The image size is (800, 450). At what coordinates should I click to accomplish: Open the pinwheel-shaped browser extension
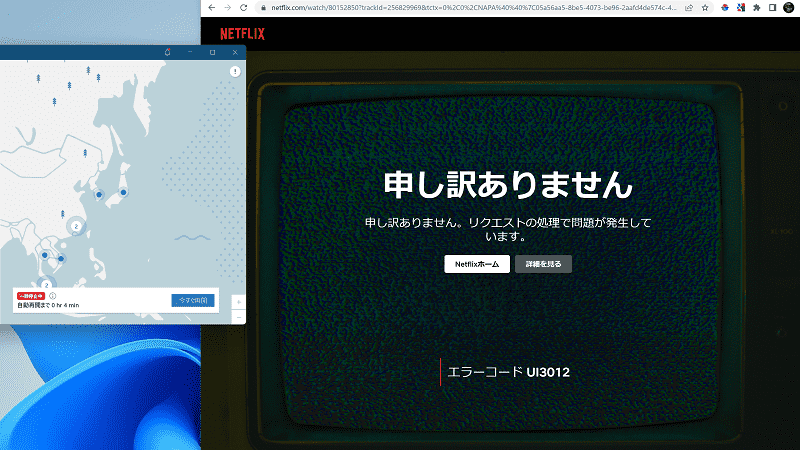tap(741, 8)
